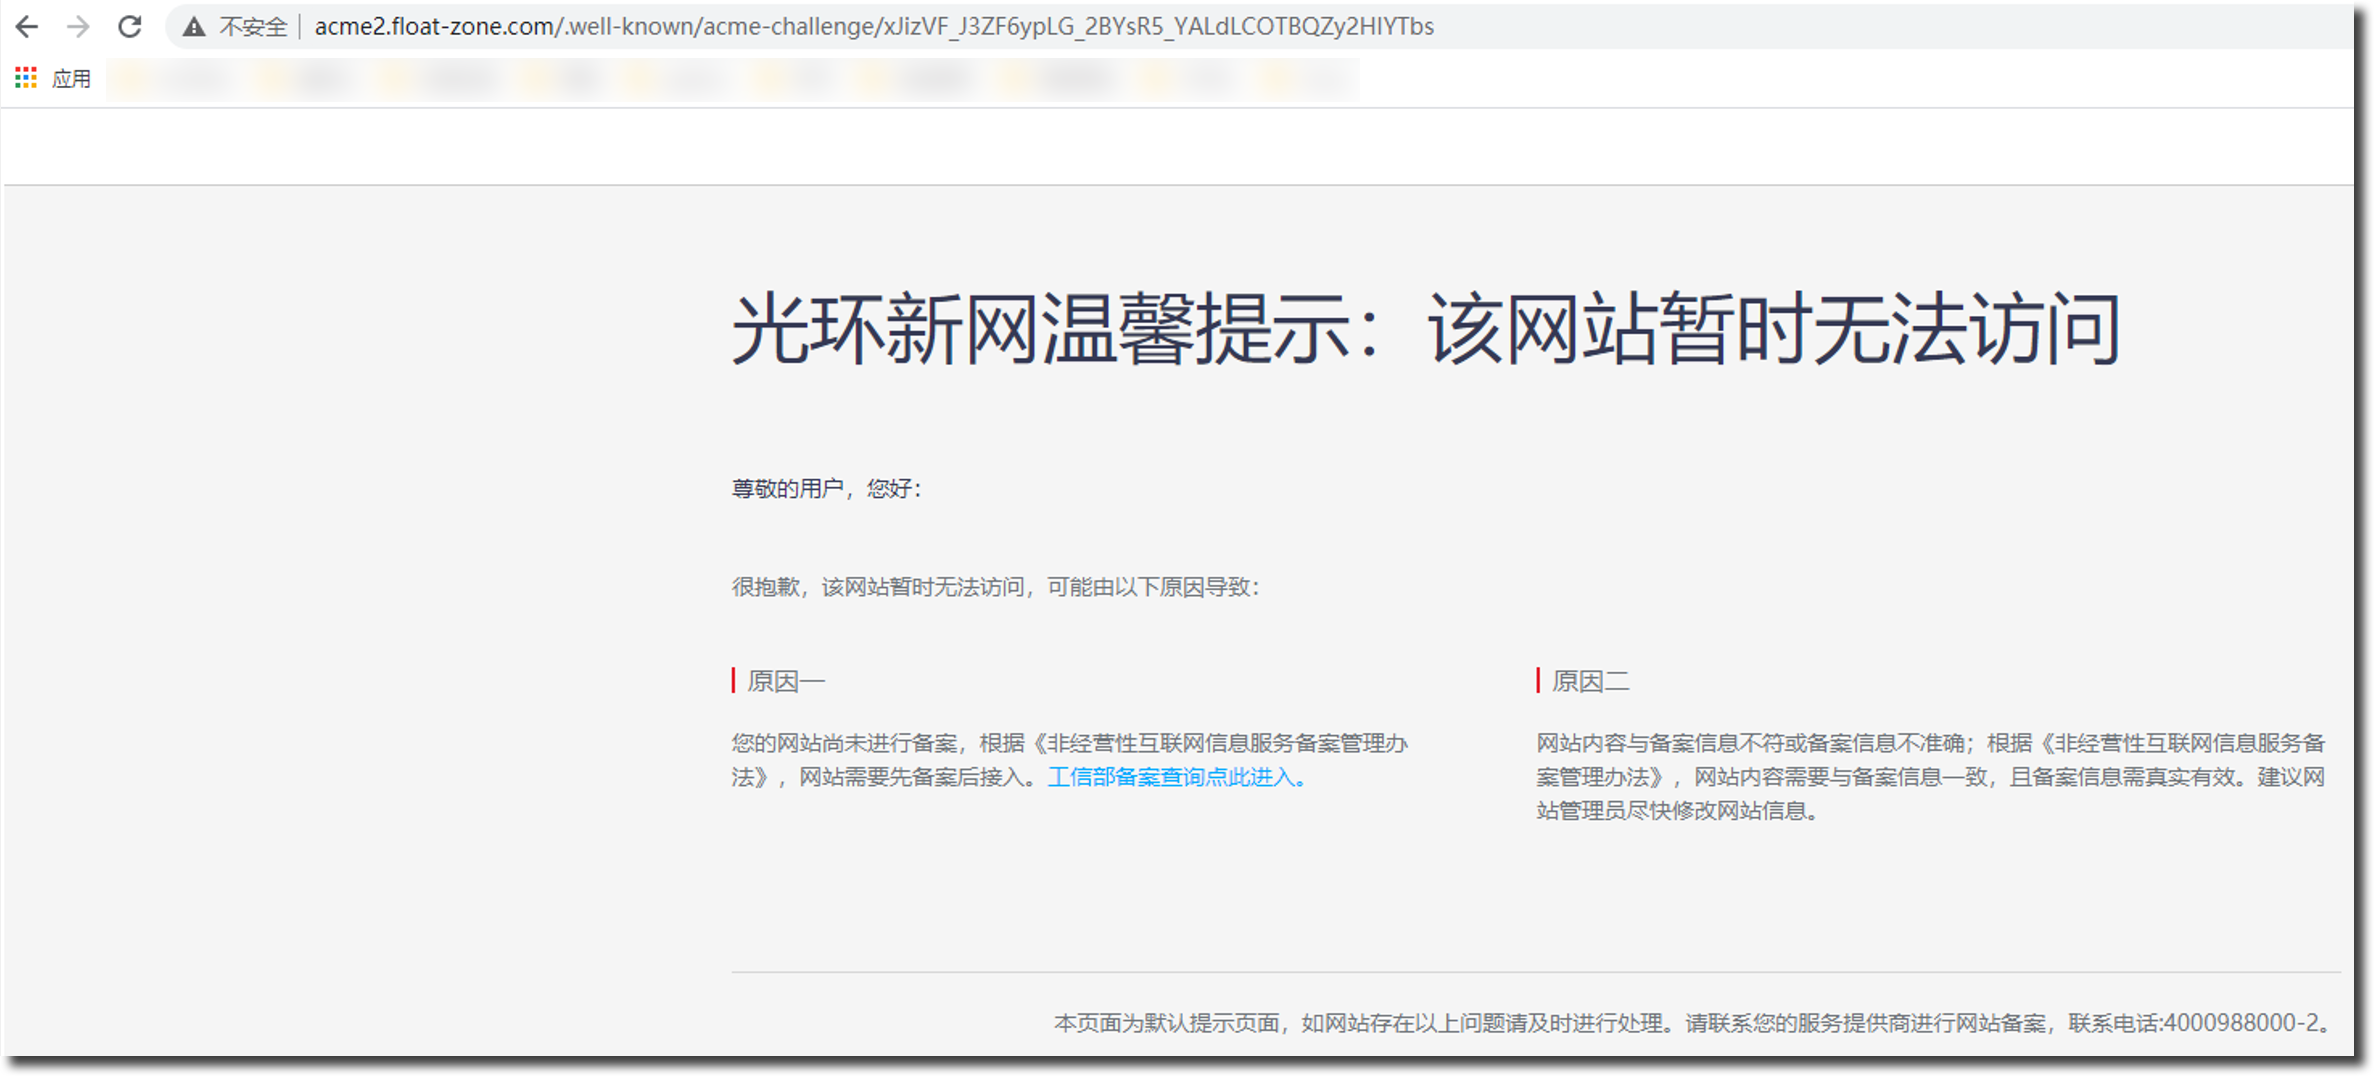Reload the current page
This screenshot has height=1076, width=2374.
[130, 27]
